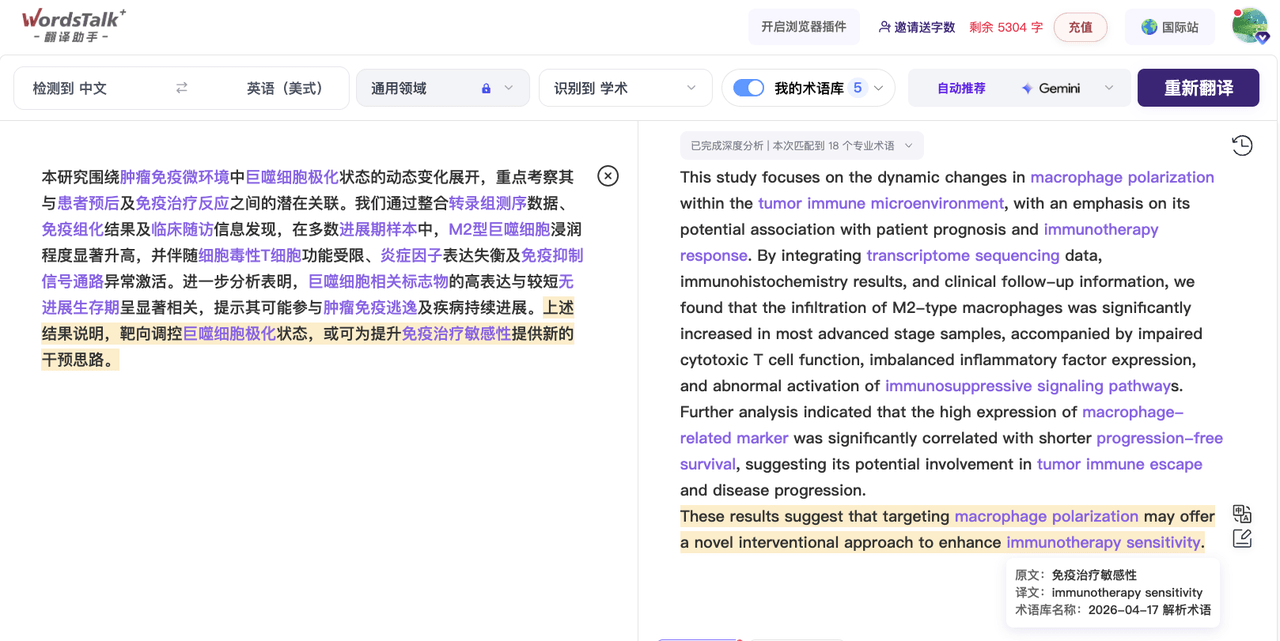Viewport: 1280px width, 641px height.
Task: Click tooltip 术语库名称 2026-04-17 解析术语
Action: pyautogui.click(x=1113, y=609)
